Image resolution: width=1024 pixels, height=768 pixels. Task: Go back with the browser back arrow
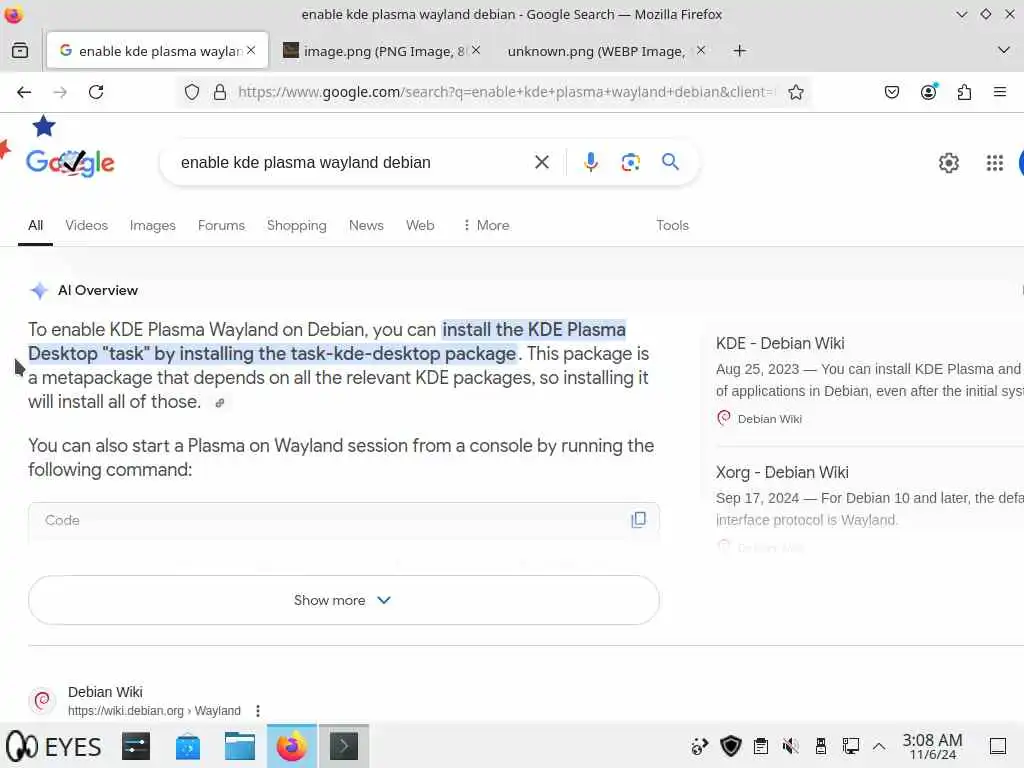[24, 92]
